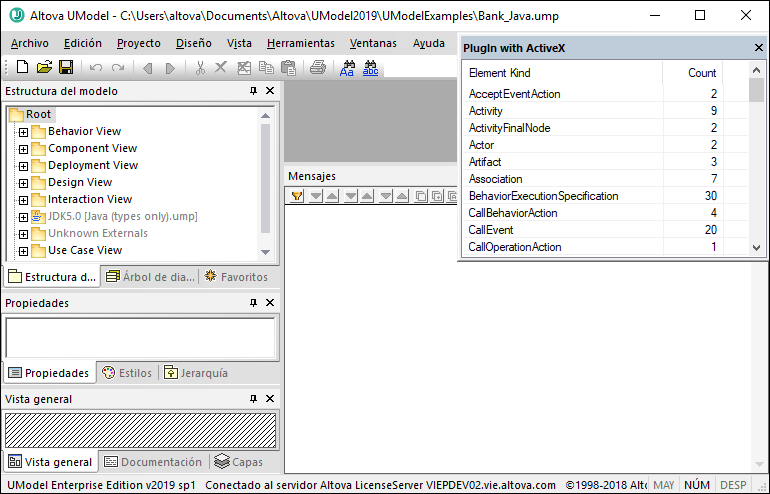This screenshot has height=494, width=770.
Task: Click the delete from diagram icon
Action: click(x=244, y=68)
